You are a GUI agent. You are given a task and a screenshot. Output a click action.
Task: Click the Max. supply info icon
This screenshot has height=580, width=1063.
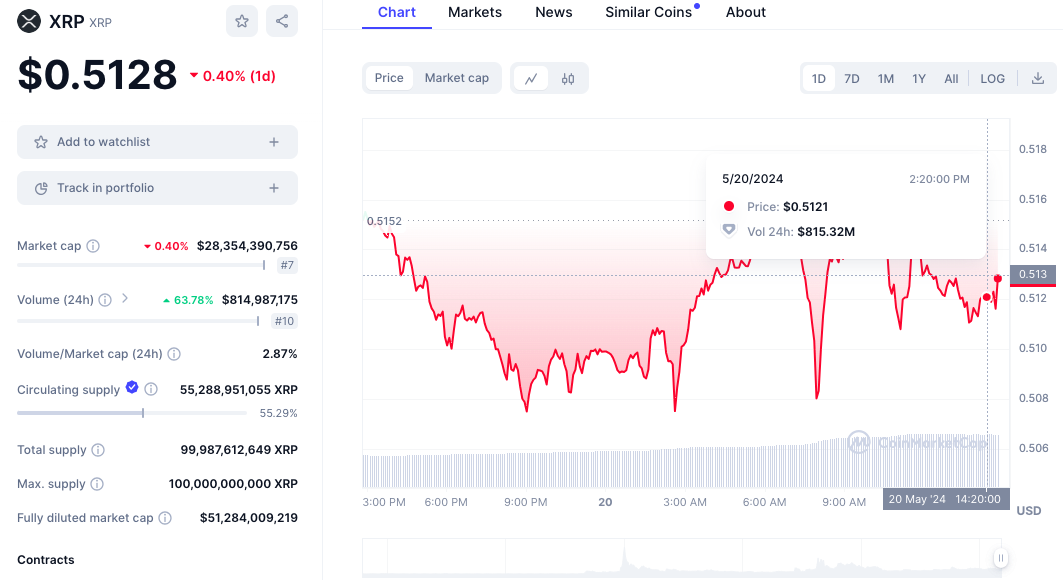point(99,483)
